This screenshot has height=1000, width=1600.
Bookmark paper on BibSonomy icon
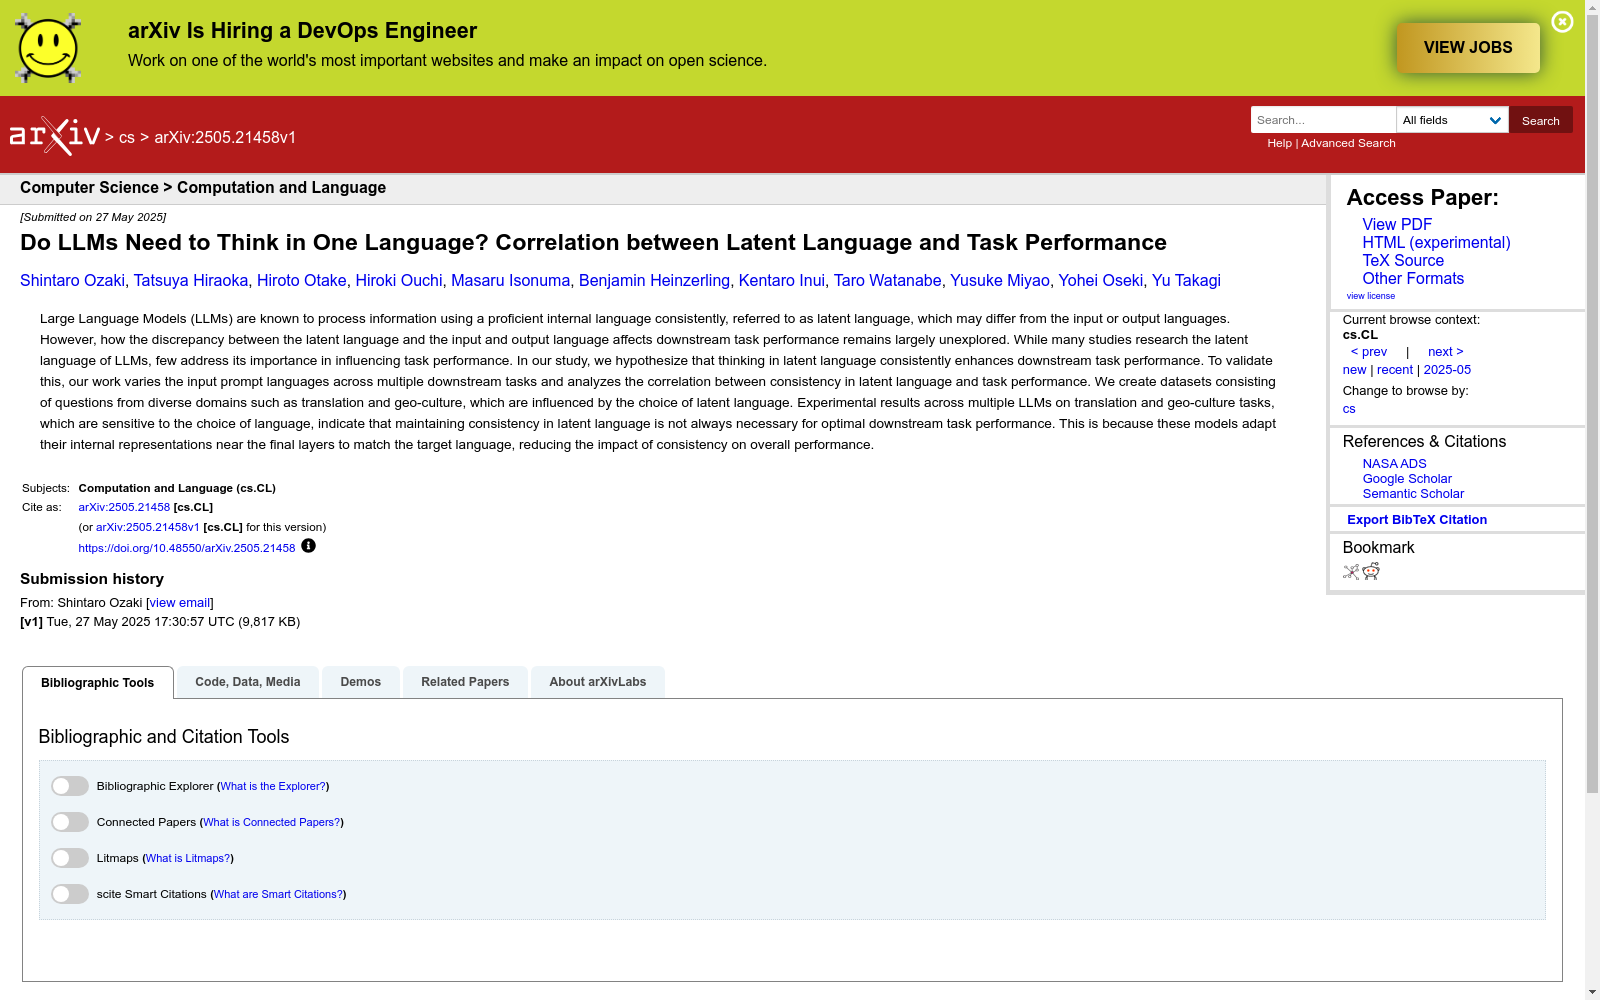pos(1351,572)
